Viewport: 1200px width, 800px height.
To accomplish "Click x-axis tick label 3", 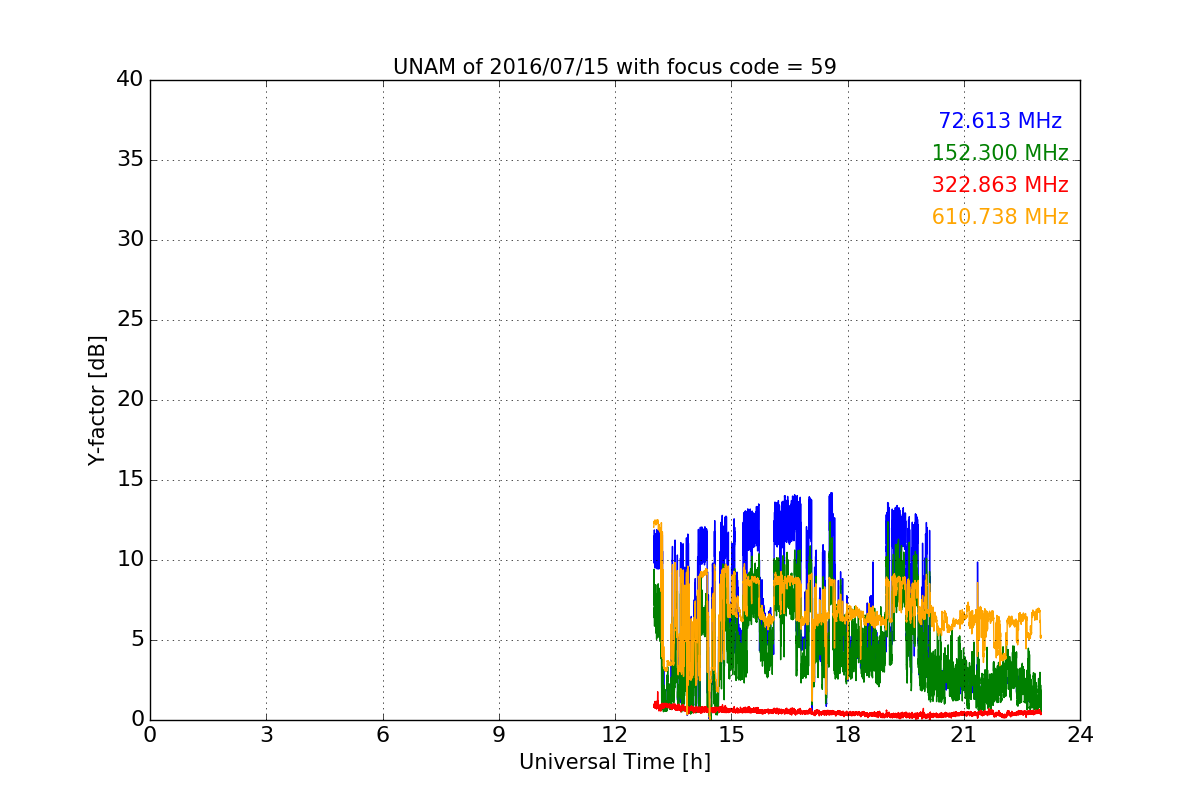I will coord(266,735).
